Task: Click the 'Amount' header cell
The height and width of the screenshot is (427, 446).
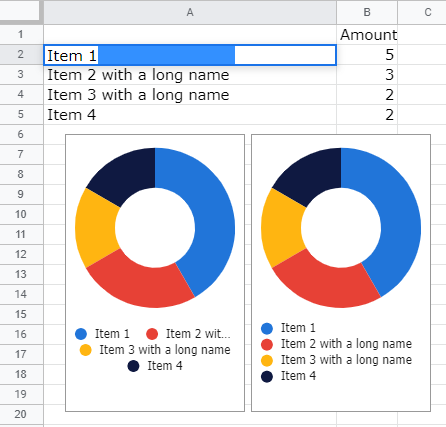Action: 367,35
